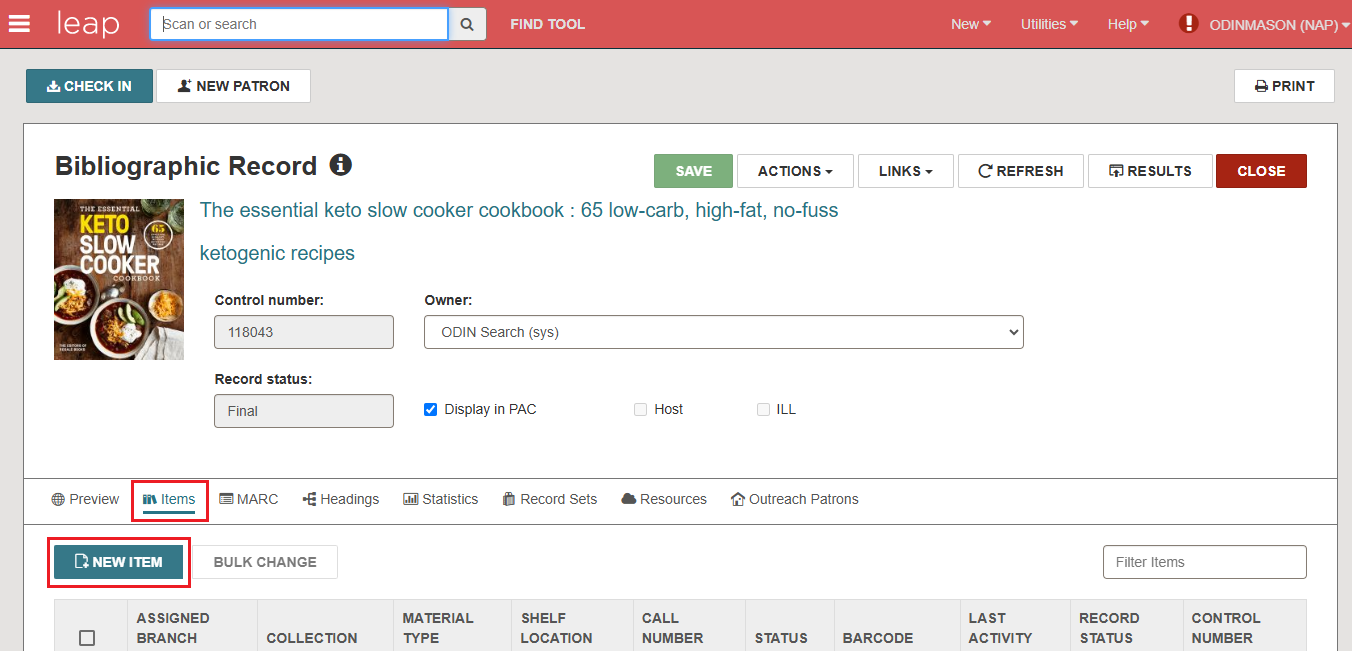Switch to the MARC tab
Viewport: 1352px width, 651px height.
pyautogui.click(x=249, y=499)
